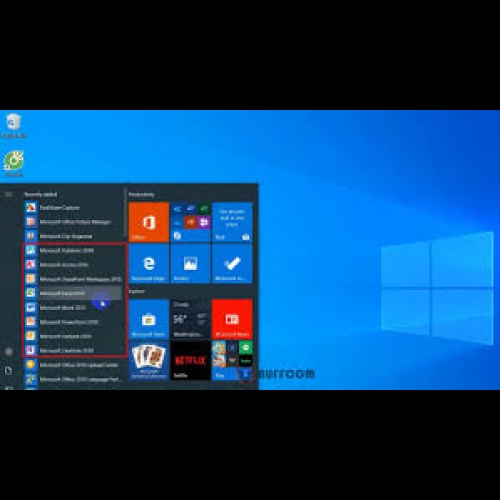Launch the Microsoft Edge tile
500x500 pixels.
click(149, 264)
